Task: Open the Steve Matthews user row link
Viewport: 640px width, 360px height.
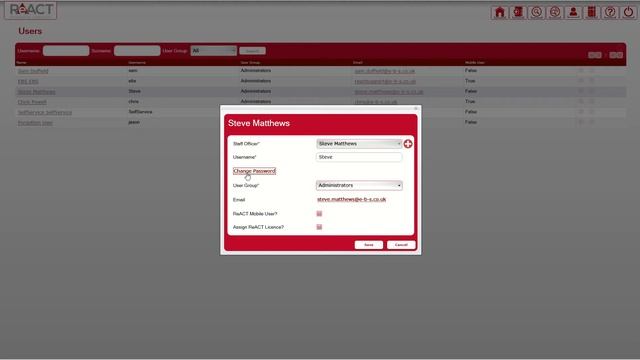Action: coord(37,92)
